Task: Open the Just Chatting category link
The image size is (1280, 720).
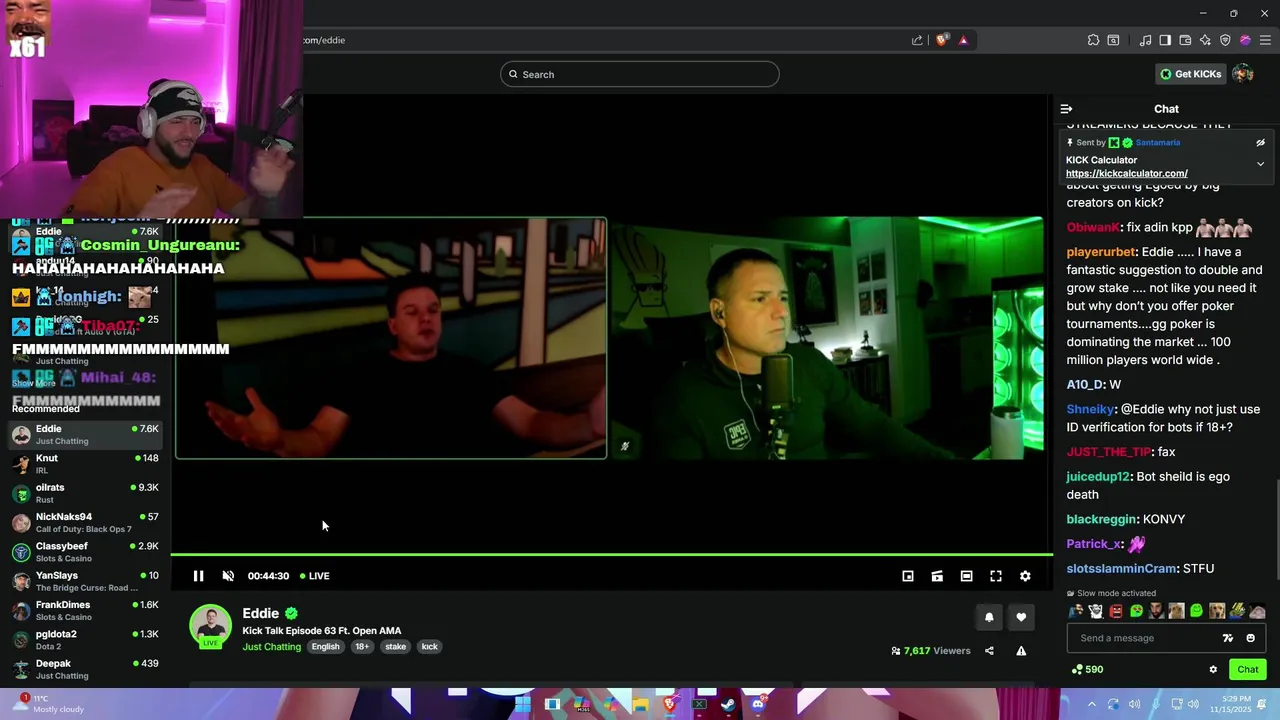Action: (x=271, y=647)
